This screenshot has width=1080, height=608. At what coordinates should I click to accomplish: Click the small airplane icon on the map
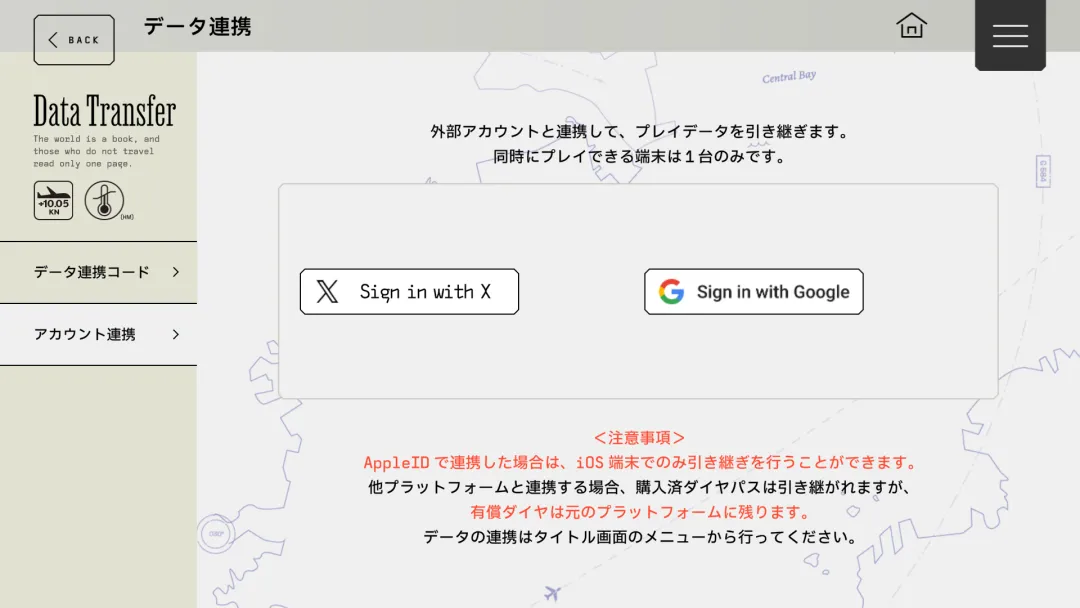click(x=552, y=593)
